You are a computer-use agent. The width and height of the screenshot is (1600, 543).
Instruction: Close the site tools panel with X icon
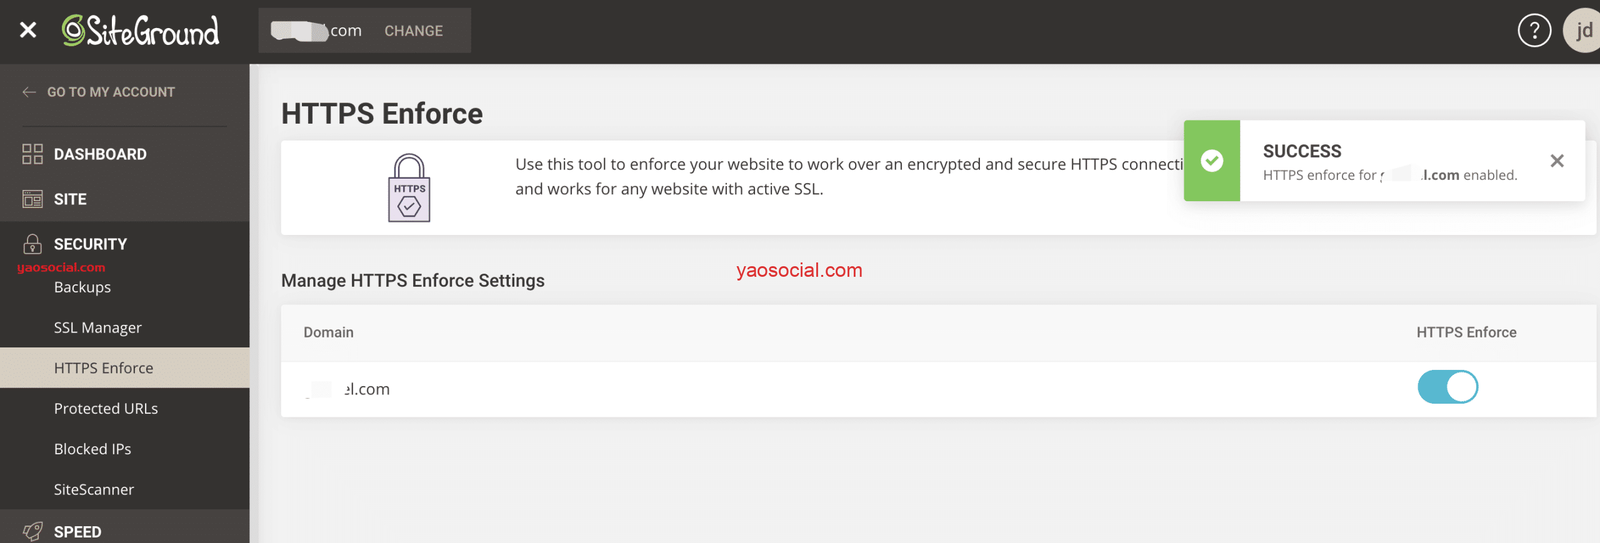coord(28,30)
